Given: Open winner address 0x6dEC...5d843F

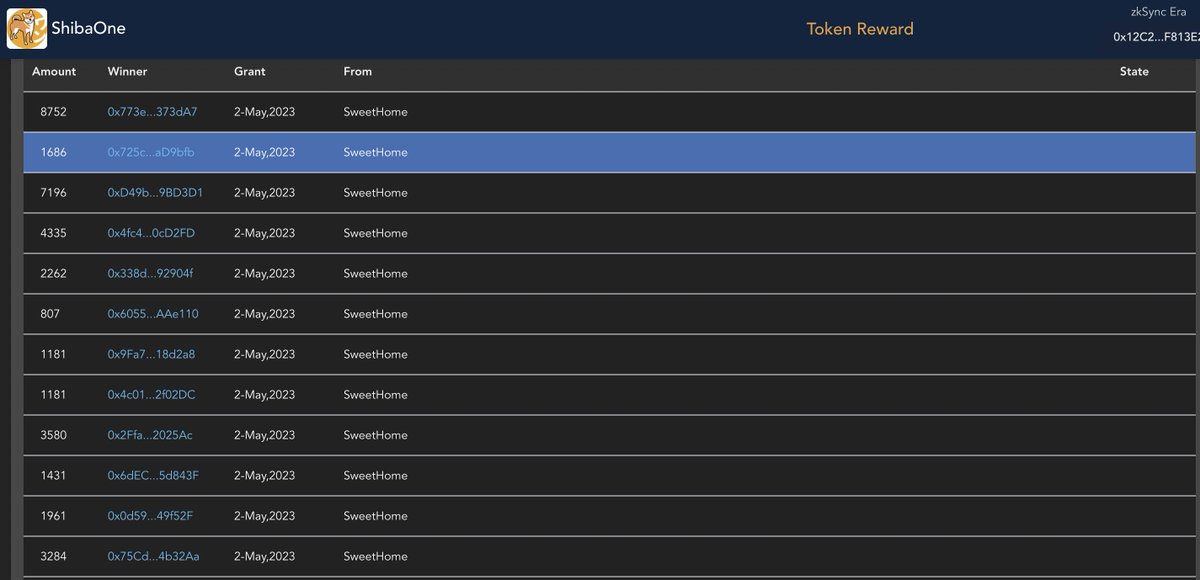Looking at the screenshot, I should (x=153, y=476).
